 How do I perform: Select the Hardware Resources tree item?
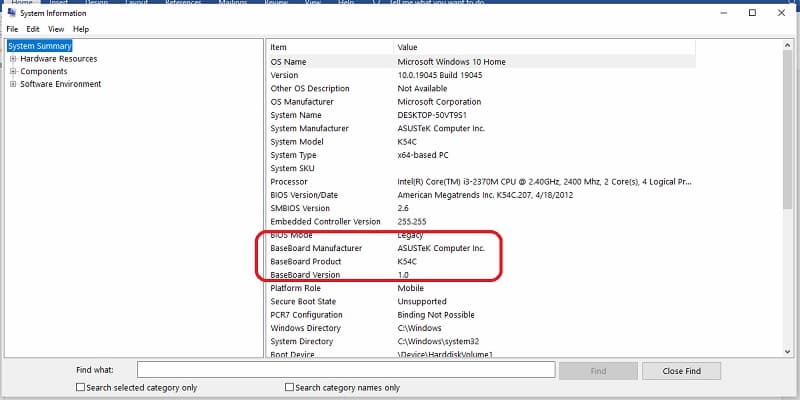click(59, 59)
